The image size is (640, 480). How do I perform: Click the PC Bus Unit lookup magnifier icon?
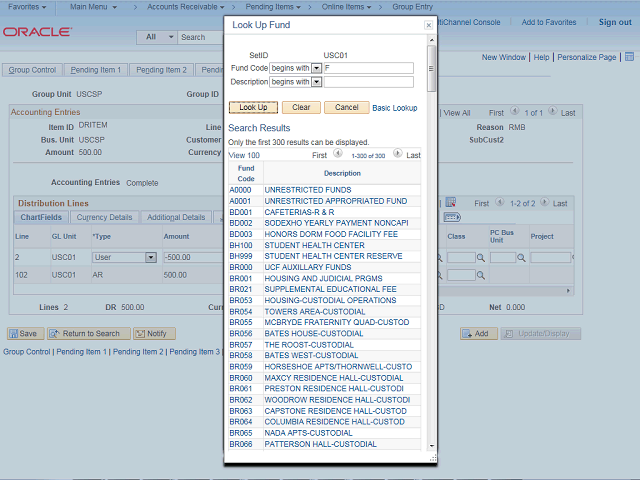point(521,258)
